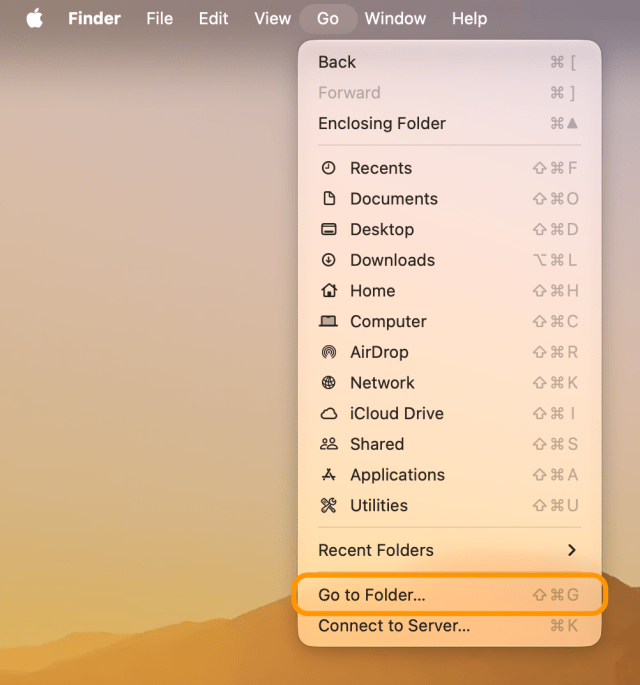The image size is (640, 685).
Task: Click the Documents label text
Action: pos(394,199)
